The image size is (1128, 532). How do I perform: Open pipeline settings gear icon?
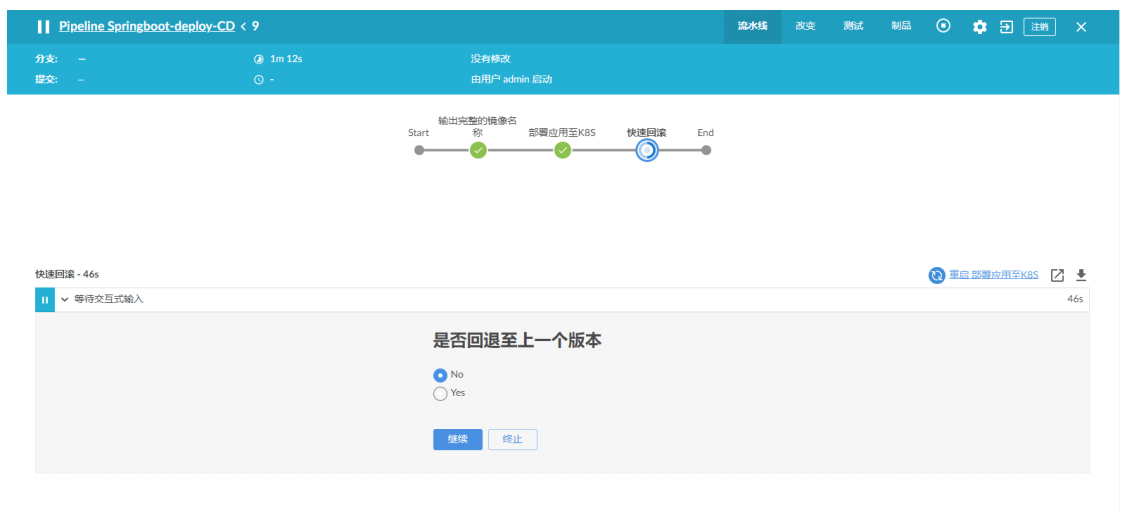tap(979, 27)
